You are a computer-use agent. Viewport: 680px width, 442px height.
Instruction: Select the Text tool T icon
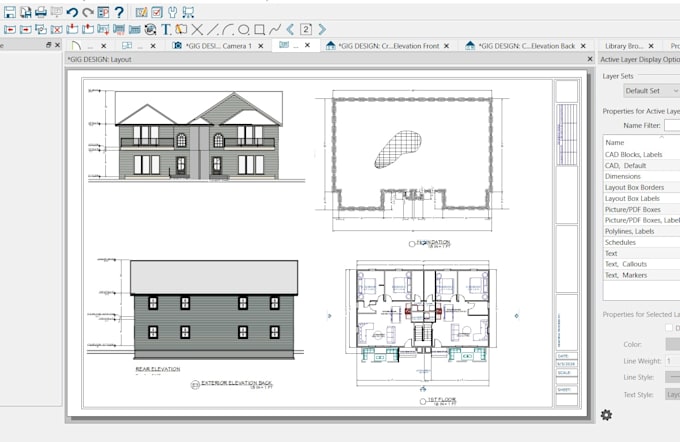(x=166, y=29)
